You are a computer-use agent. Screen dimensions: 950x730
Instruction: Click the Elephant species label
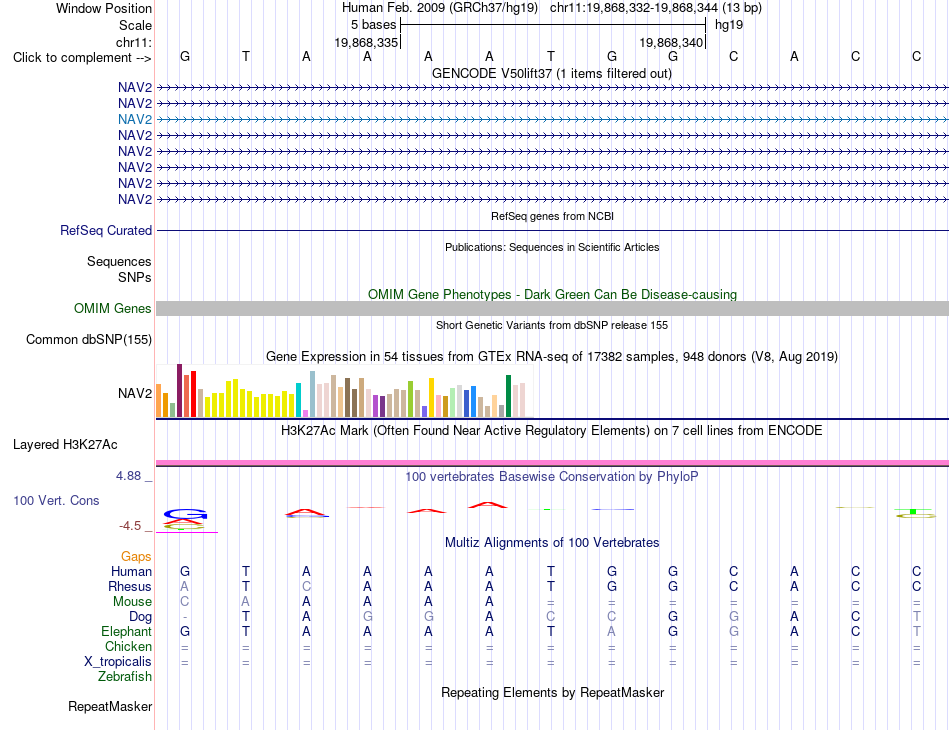[x=126, y=631]
